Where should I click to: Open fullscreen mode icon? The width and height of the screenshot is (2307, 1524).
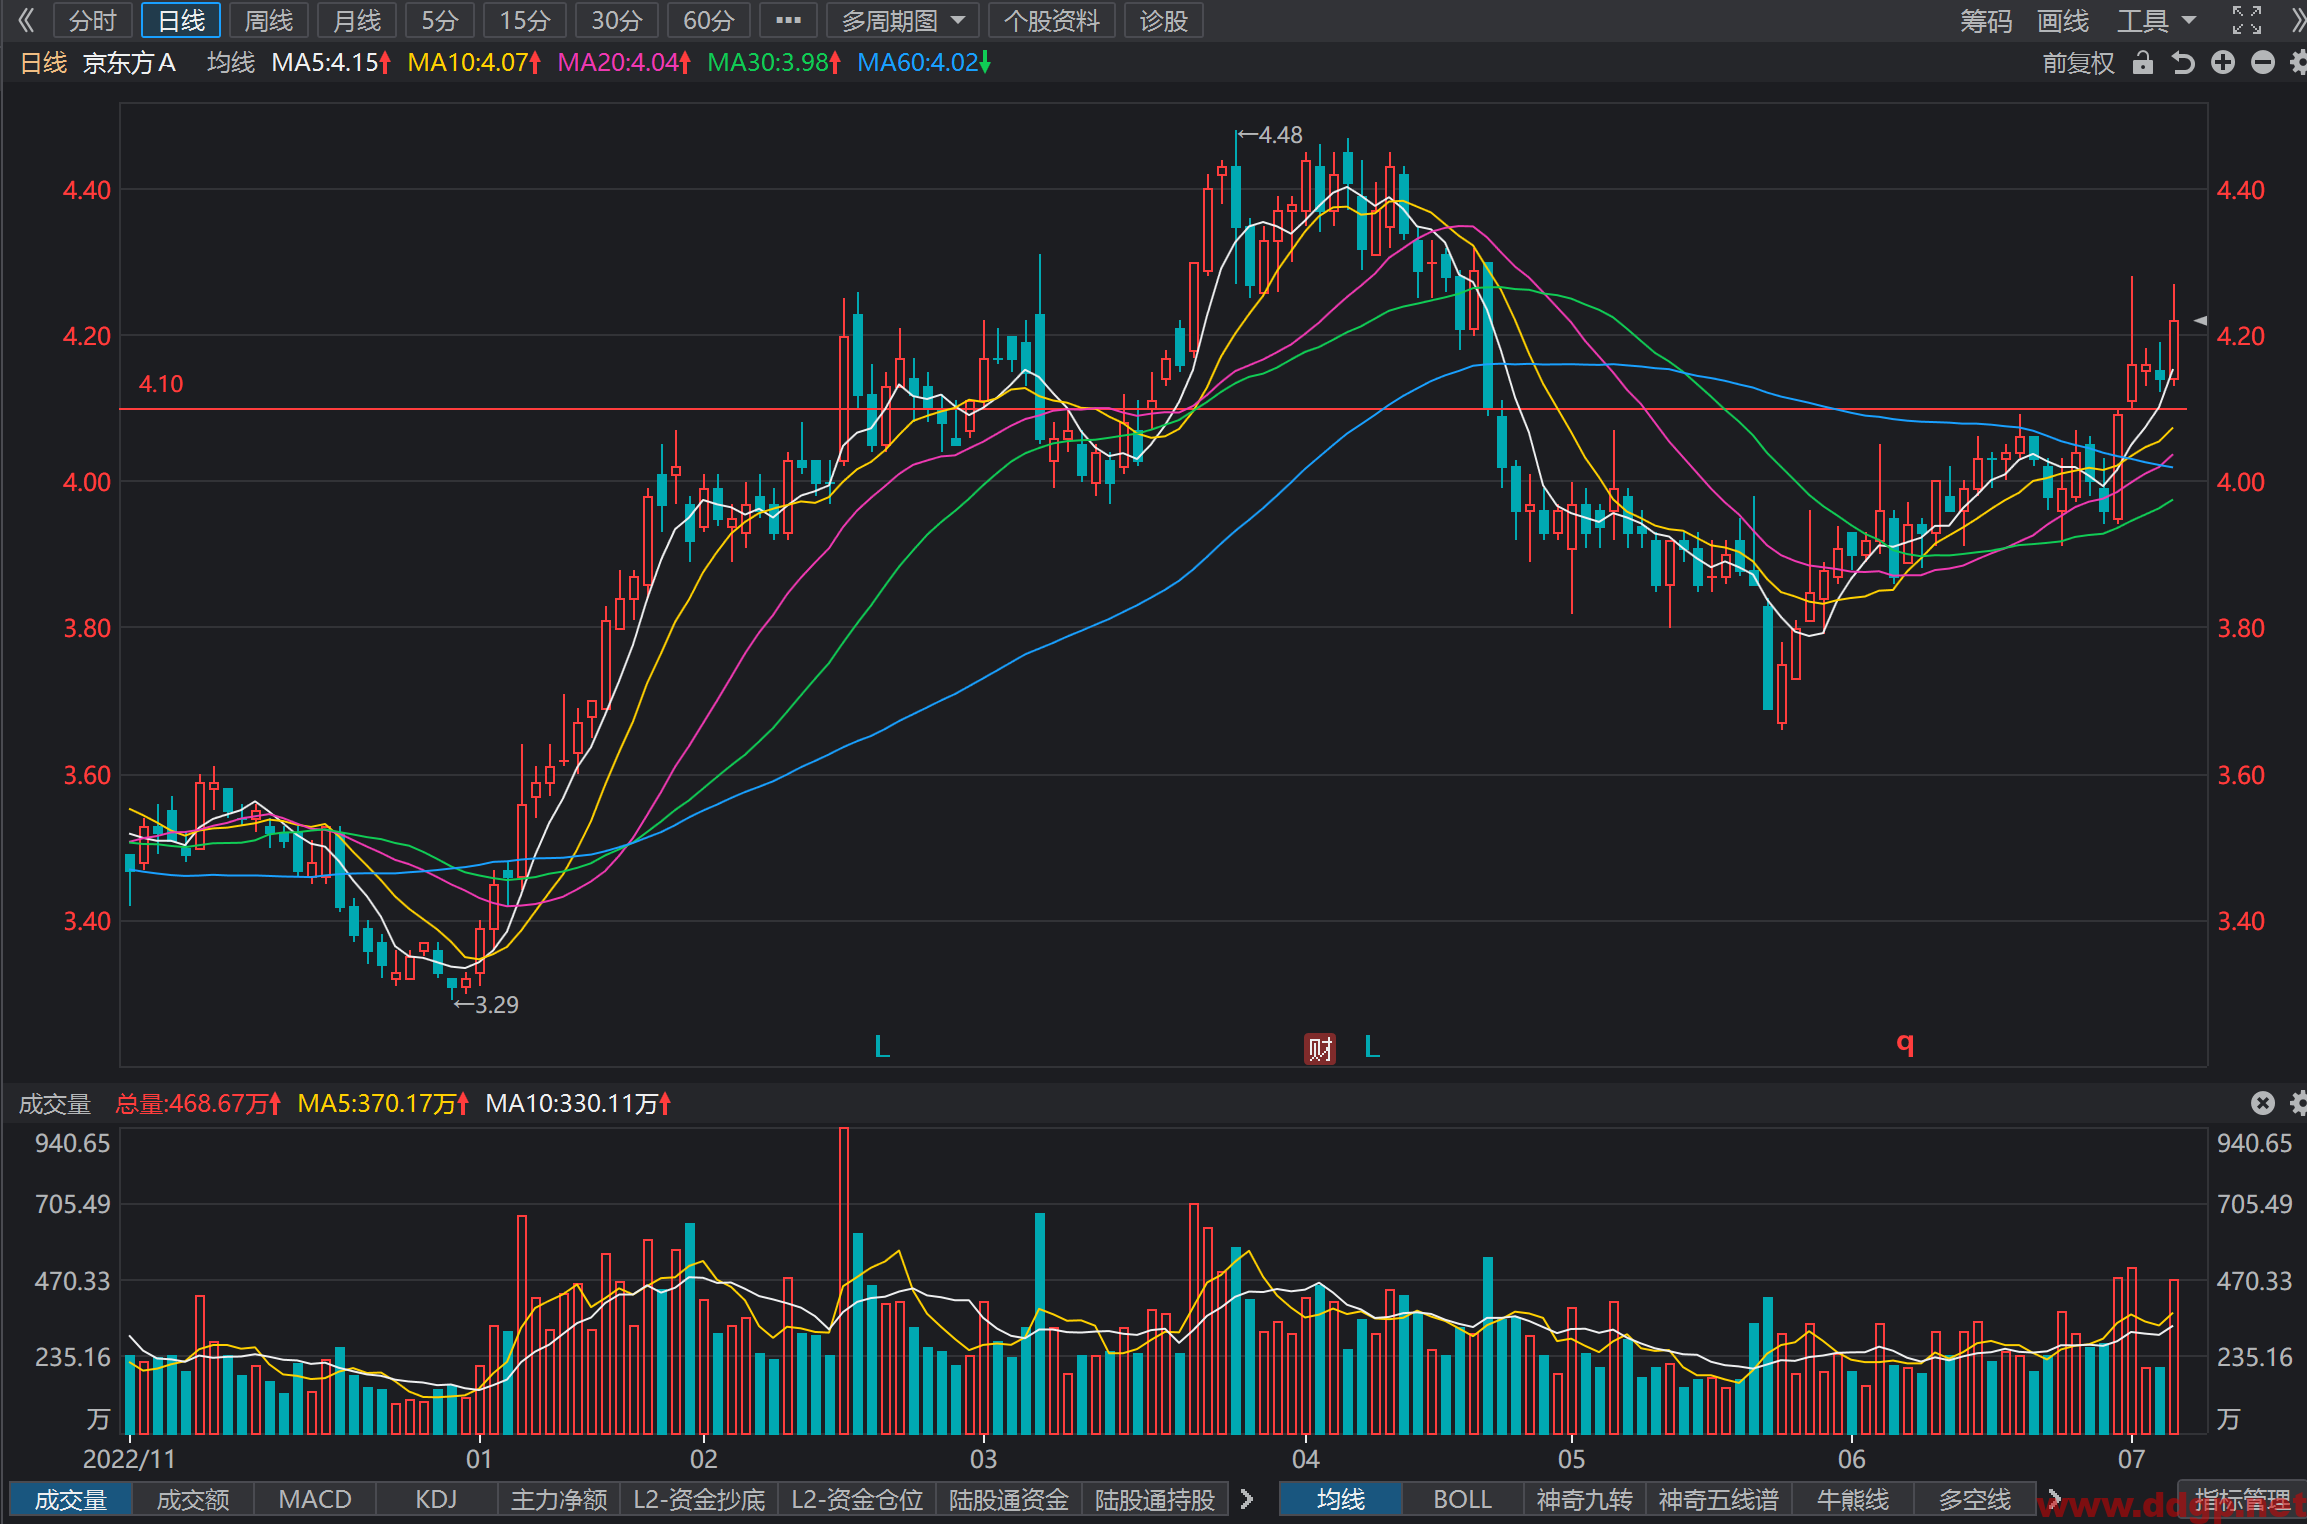click(x=2247, y=20)
